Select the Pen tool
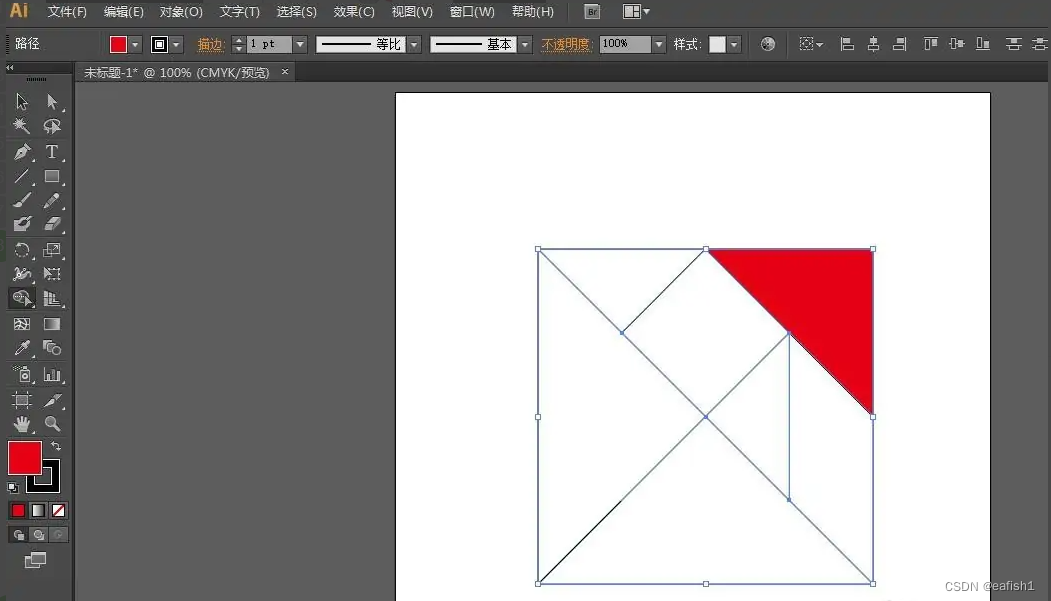The width and height of the screenshot is (1051, 601). point(21,152)
